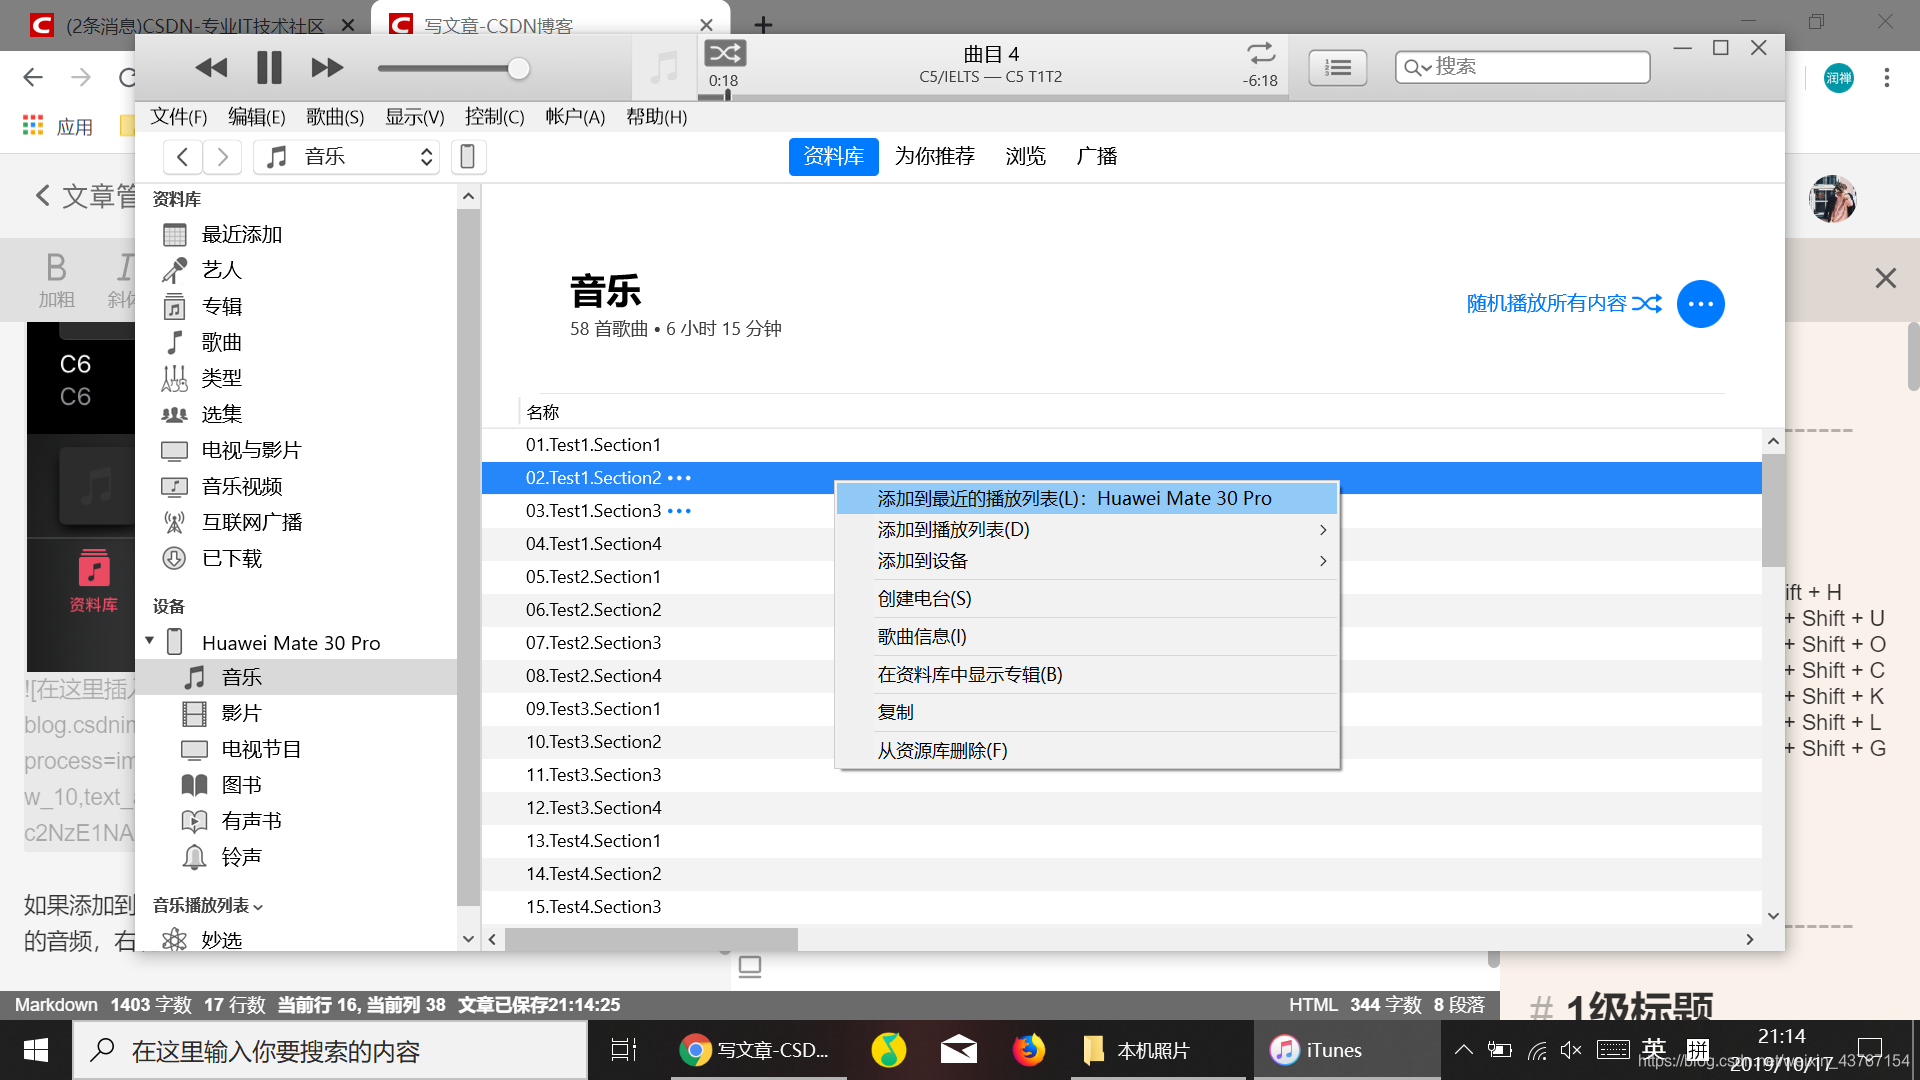Open the blue more-options circle button

pyautogui.click(x=1700, y=303)
